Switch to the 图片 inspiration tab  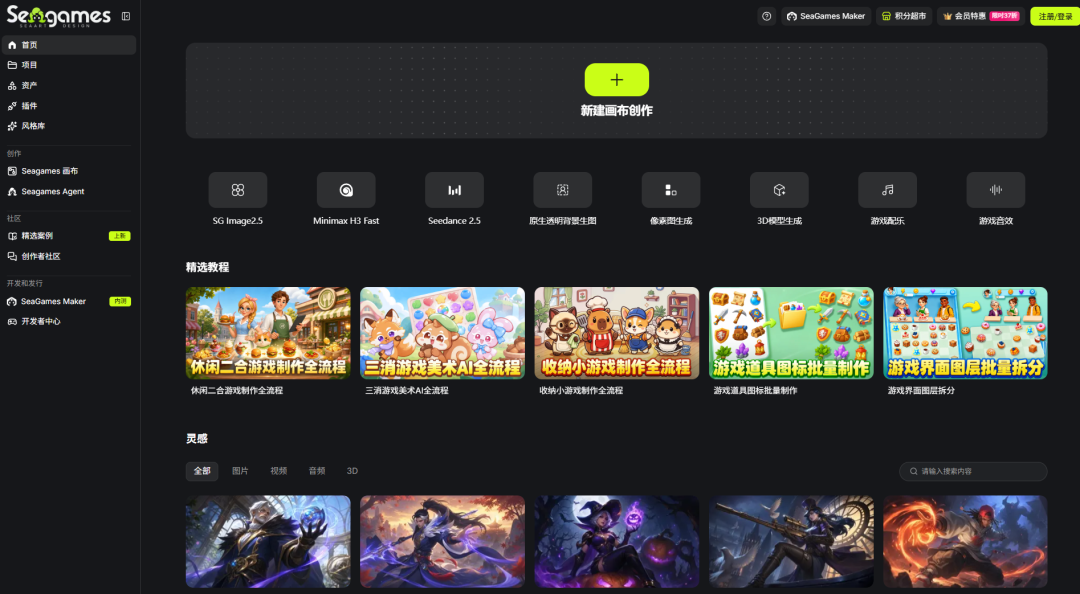point(240,471)
